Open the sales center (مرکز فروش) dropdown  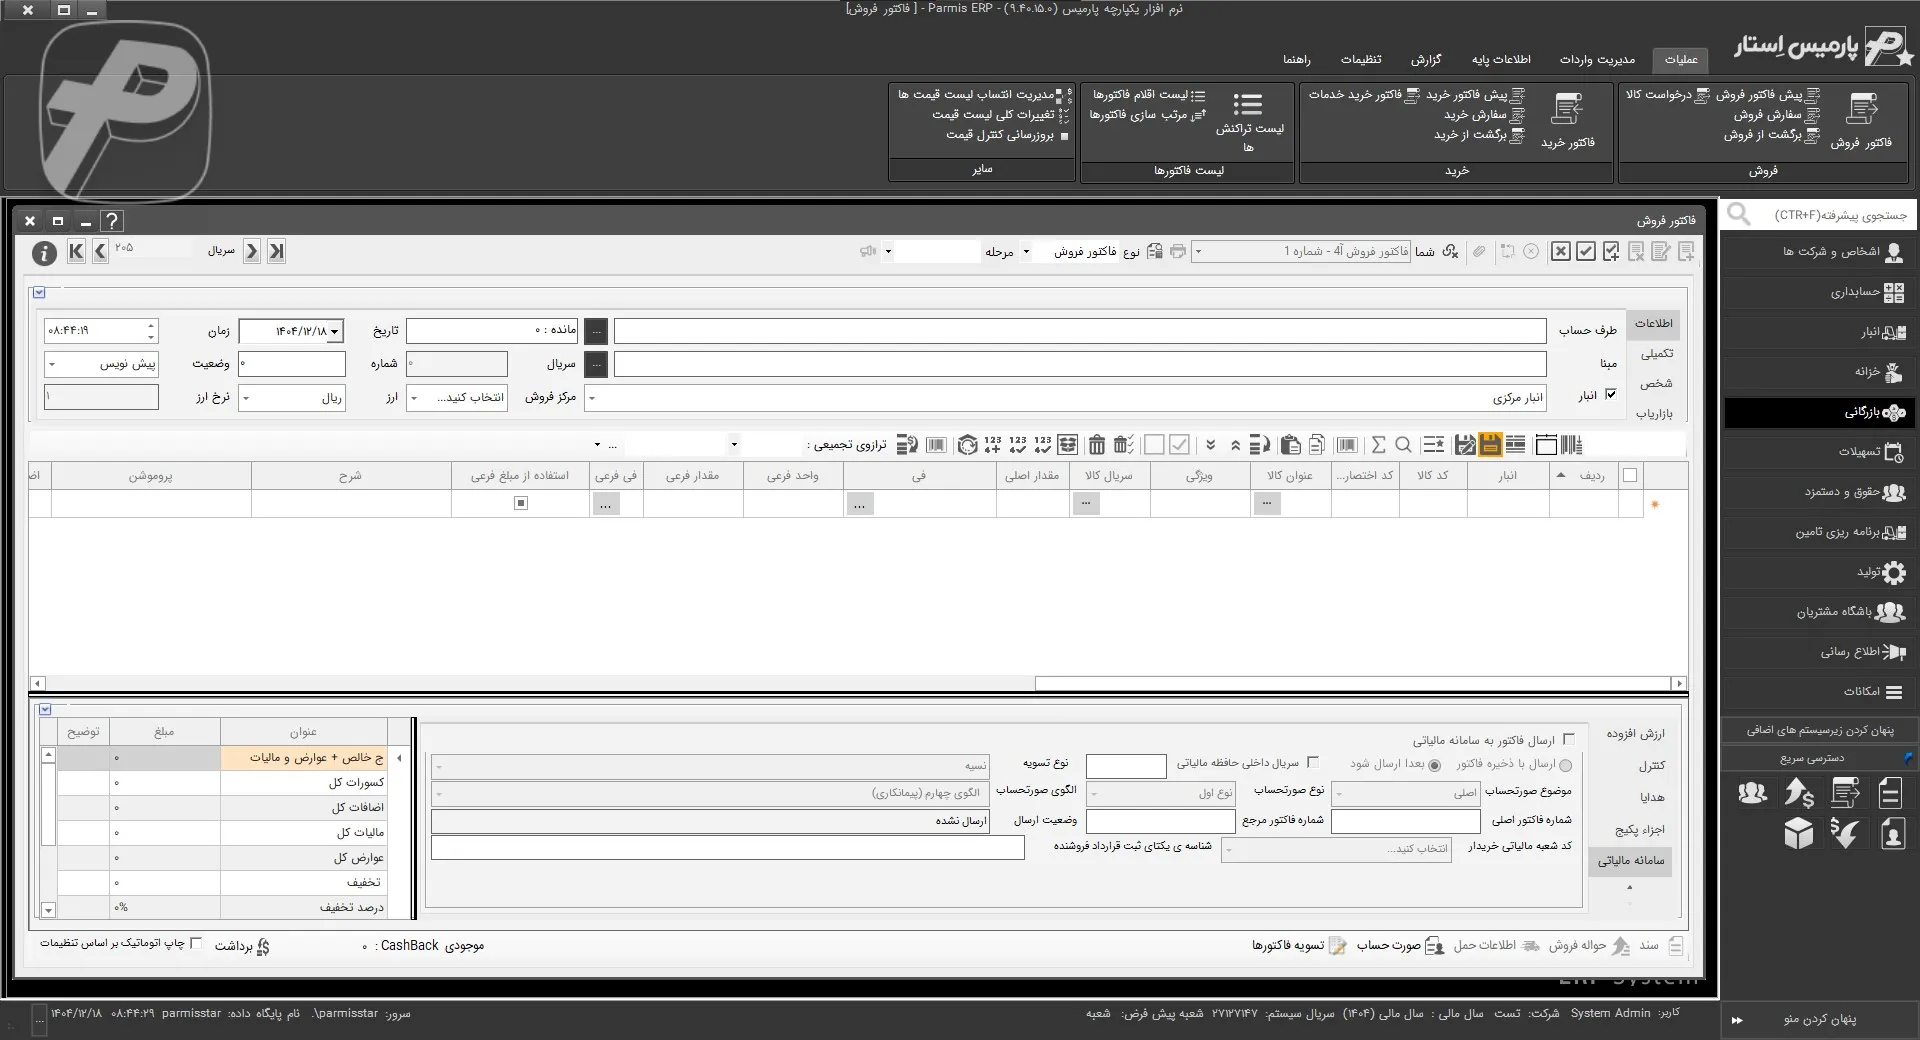[414, 398]
